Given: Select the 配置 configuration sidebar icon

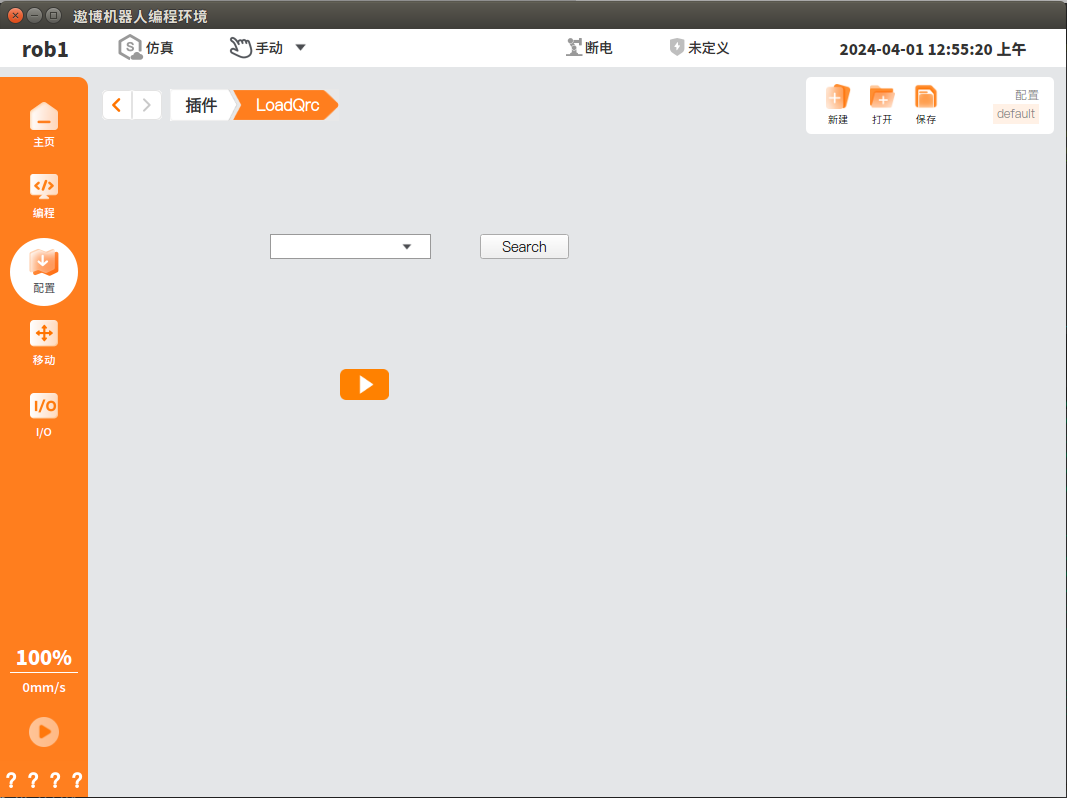Looking at the screenshot, I should [44, 271].
